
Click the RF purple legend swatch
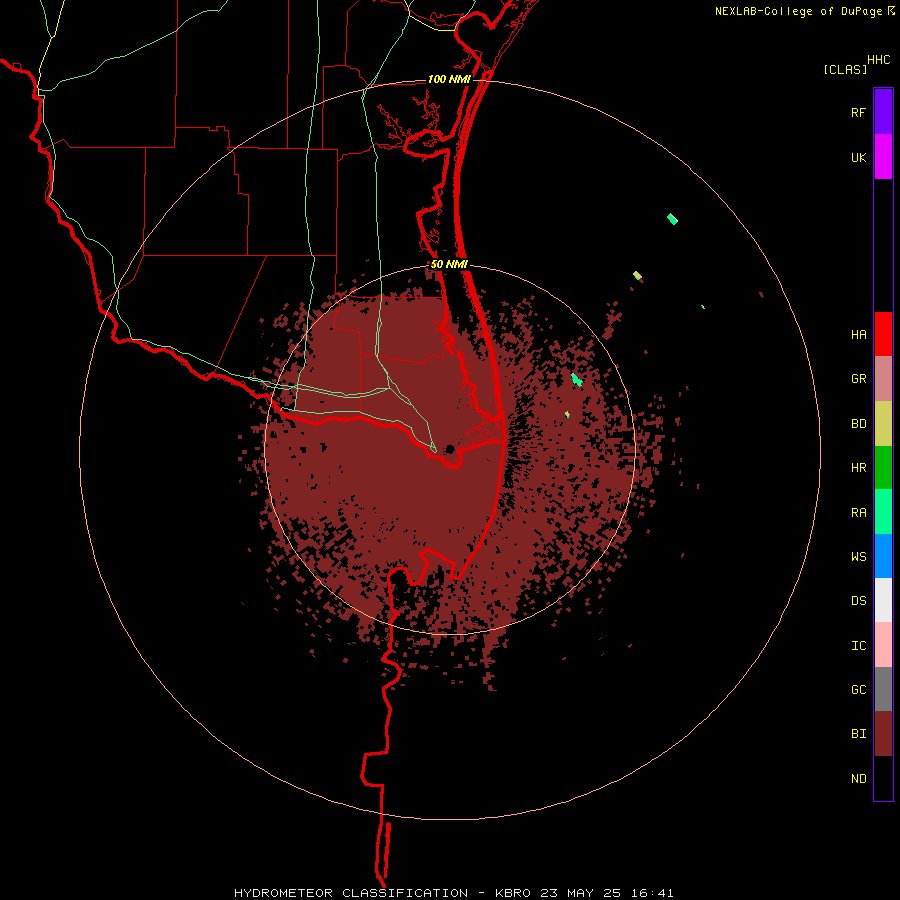883,112
